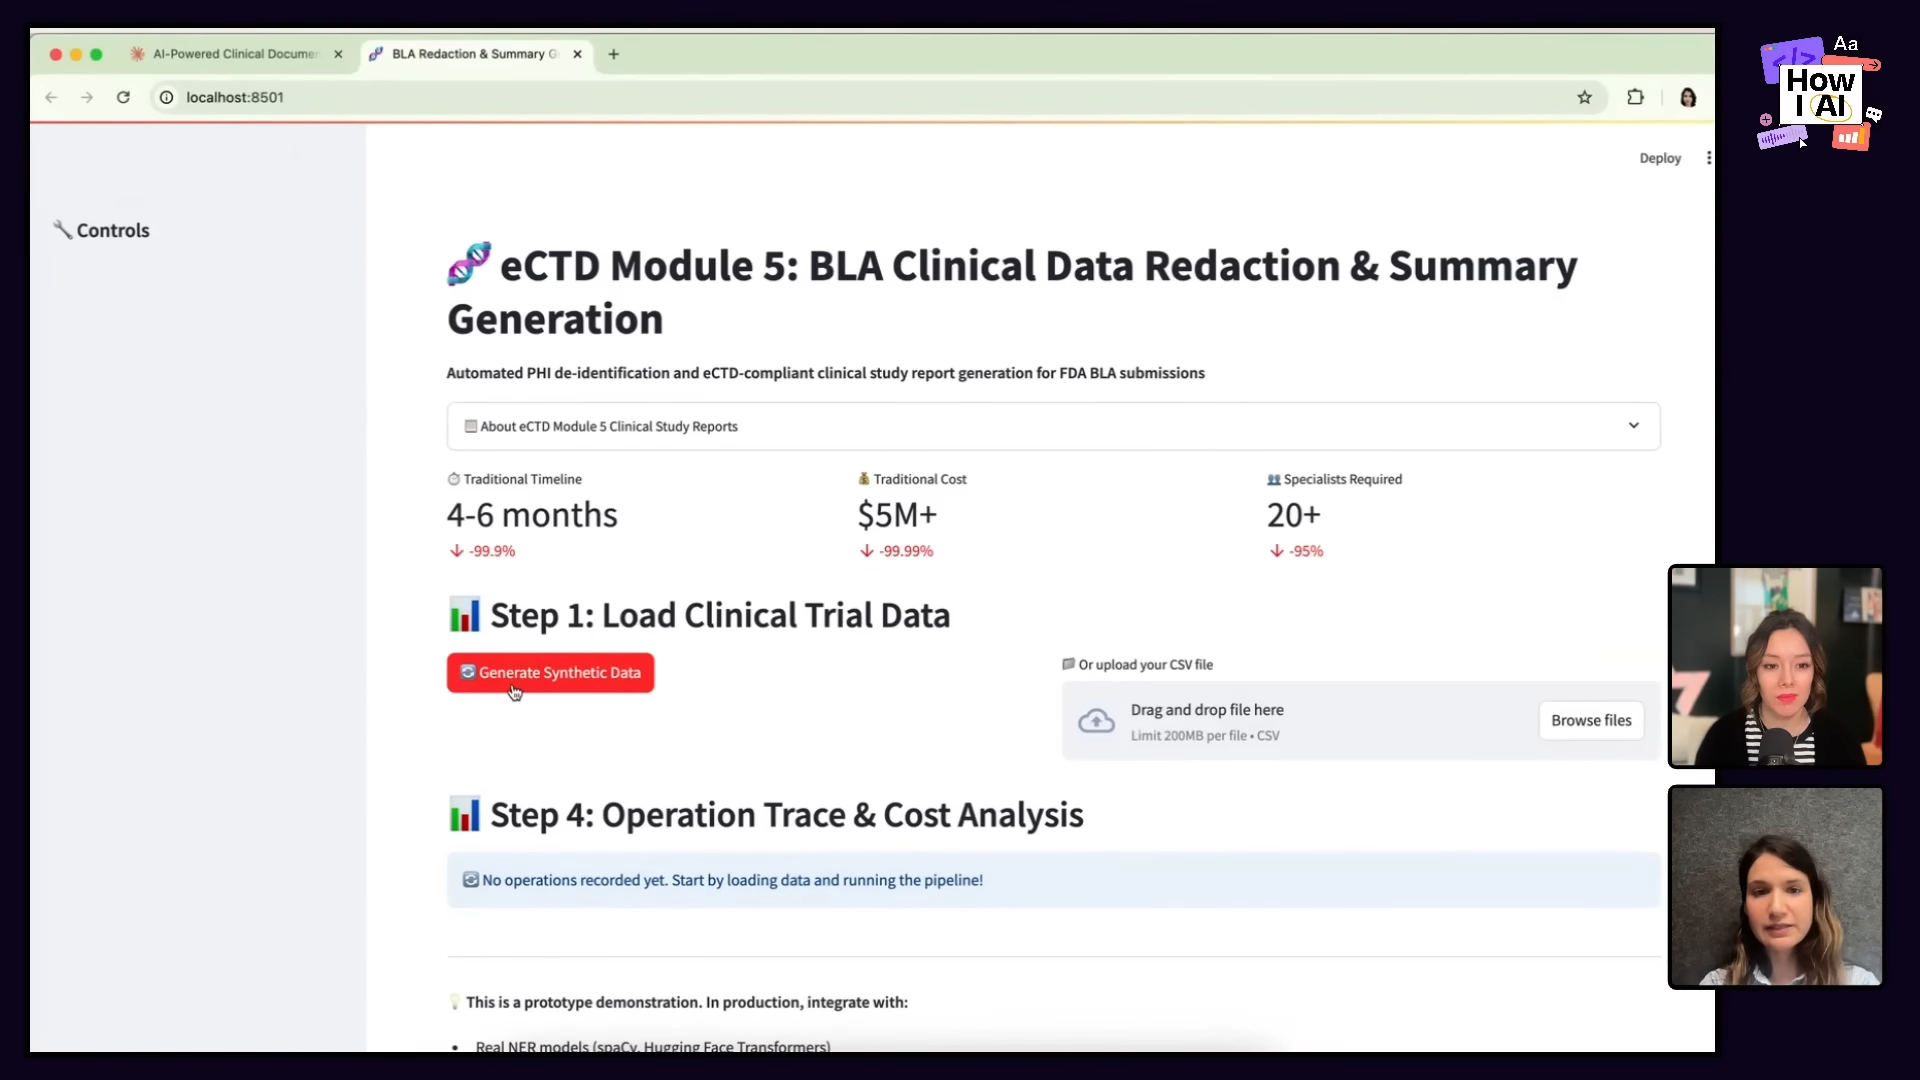1920x1080 pixels.
Task: Click the cloud upload icon
Action: pyautogui.click(x=1096, y=721)
